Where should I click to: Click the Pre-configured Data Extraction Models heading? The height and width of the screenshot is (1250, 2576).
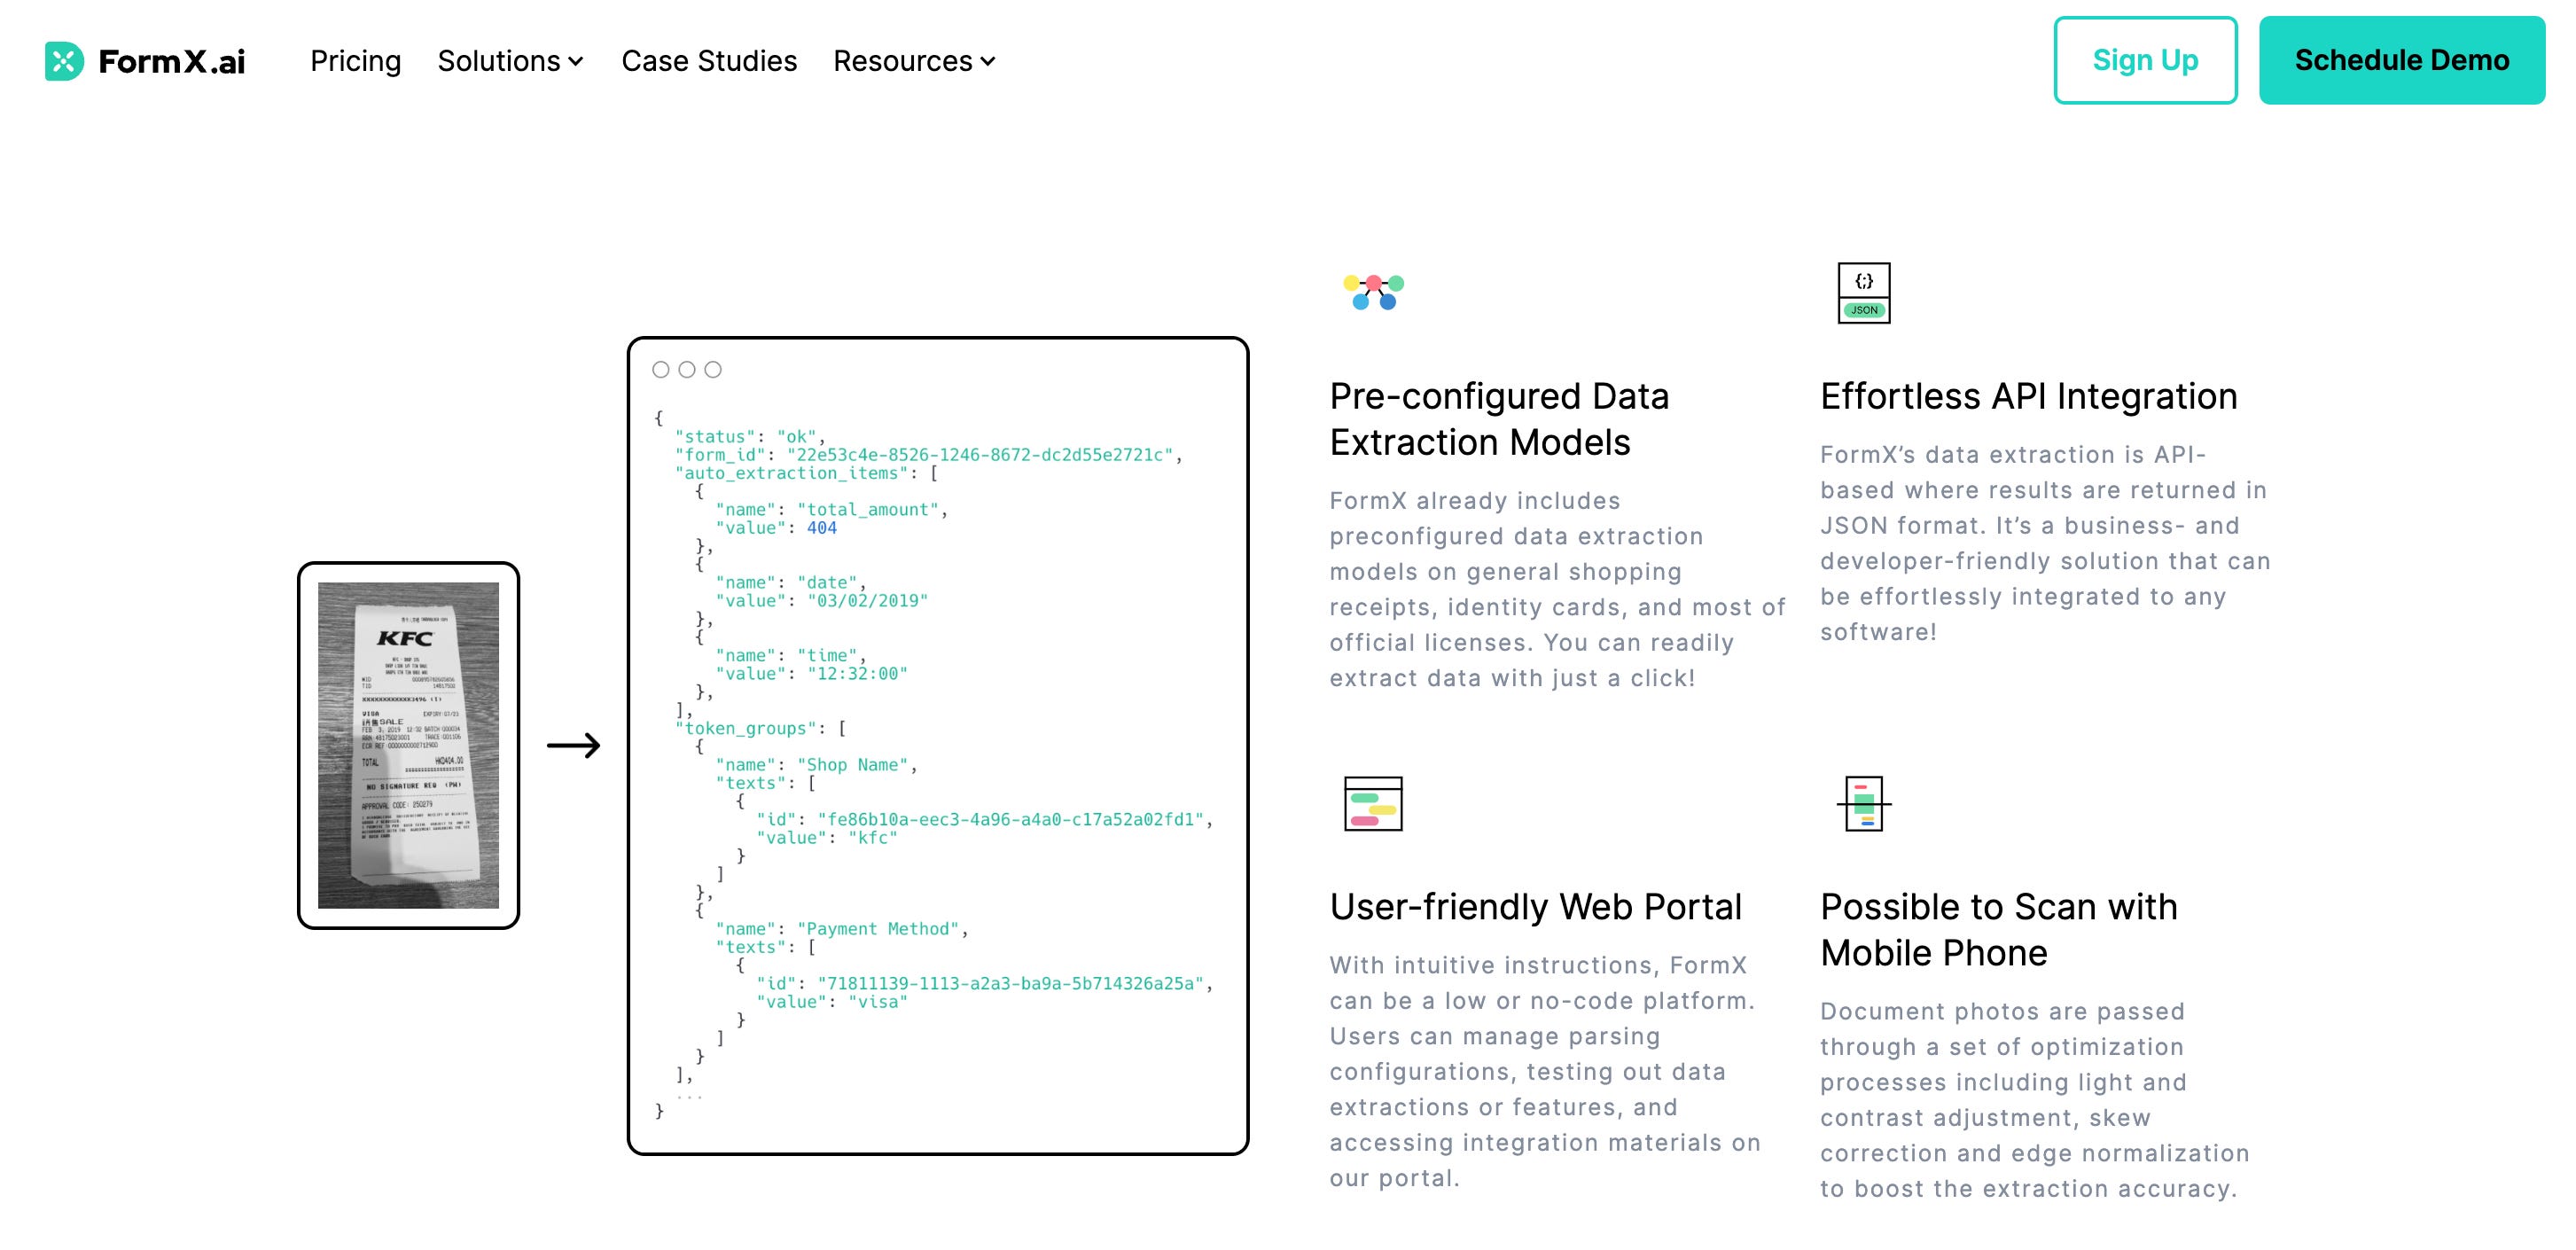click(1498, 419)
